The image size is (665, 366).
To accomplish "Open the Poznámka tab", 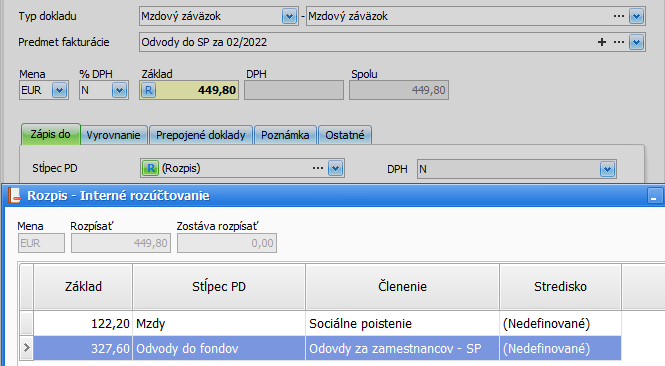I will point(285,135).
